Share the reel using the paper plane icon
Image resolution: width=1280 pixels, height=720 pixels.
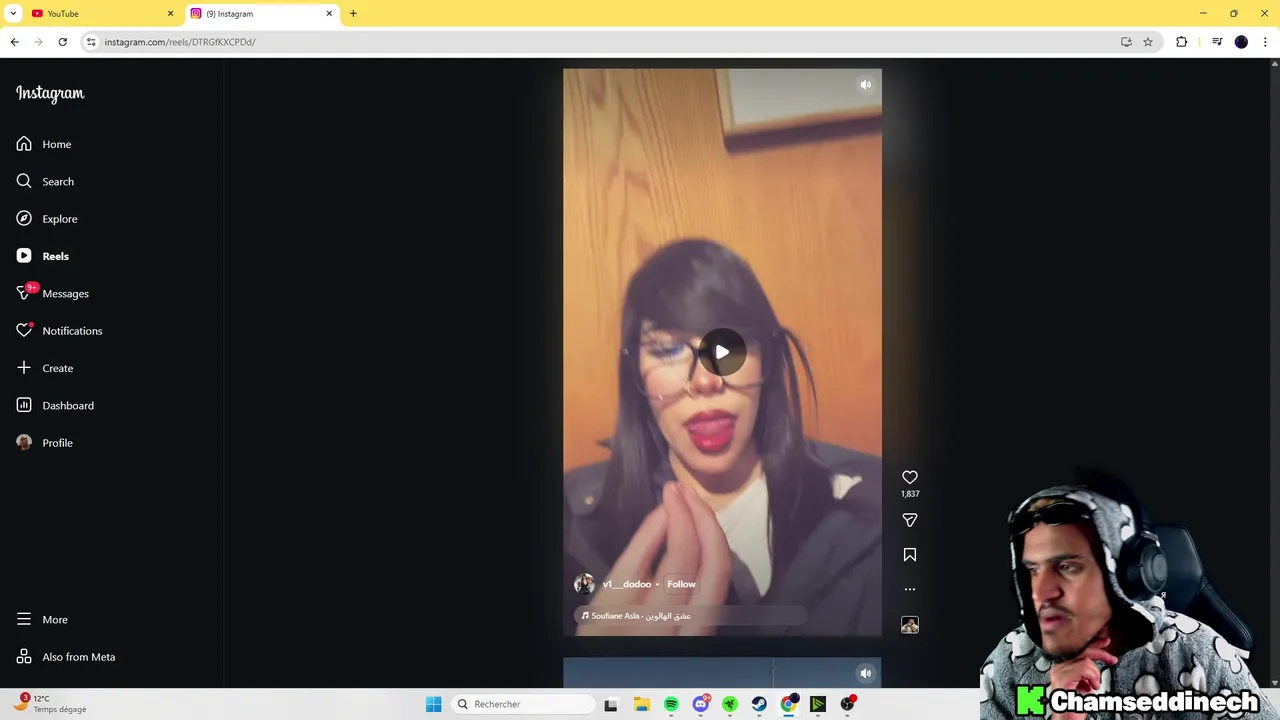pos(910,520)
